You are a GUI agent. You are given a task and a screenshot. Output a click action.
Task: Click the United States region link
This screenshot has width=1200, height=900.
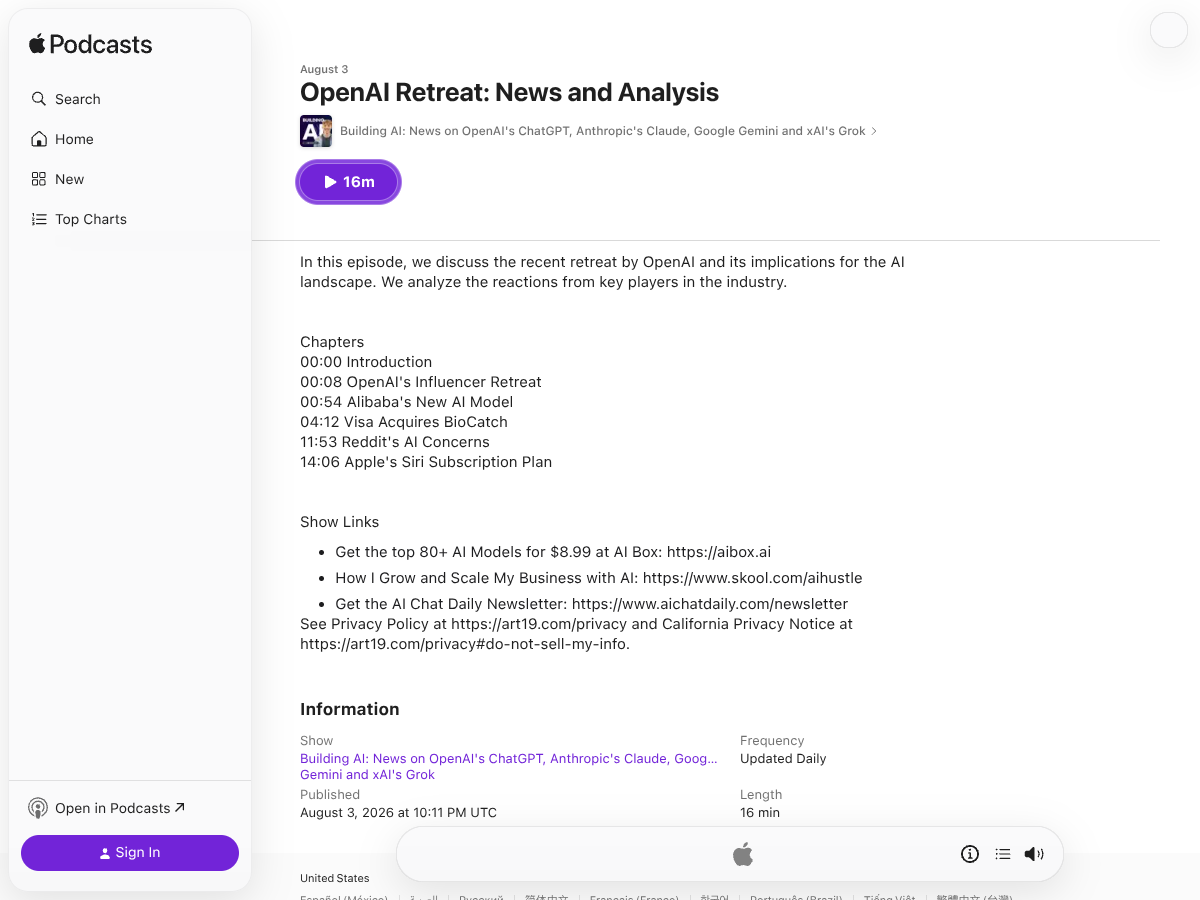point(335,878)
